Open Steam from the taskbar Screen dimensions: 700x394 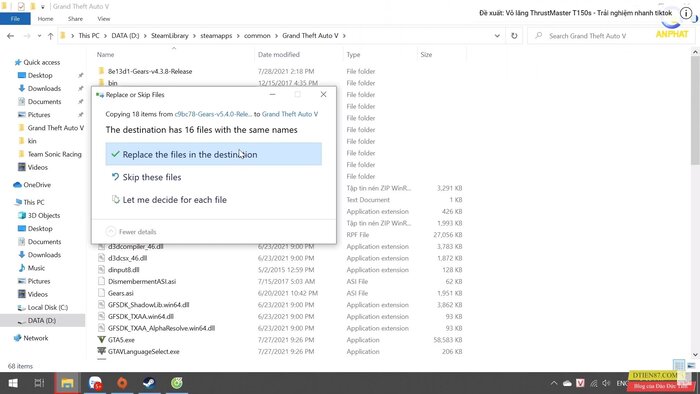[x=149, y=383]
